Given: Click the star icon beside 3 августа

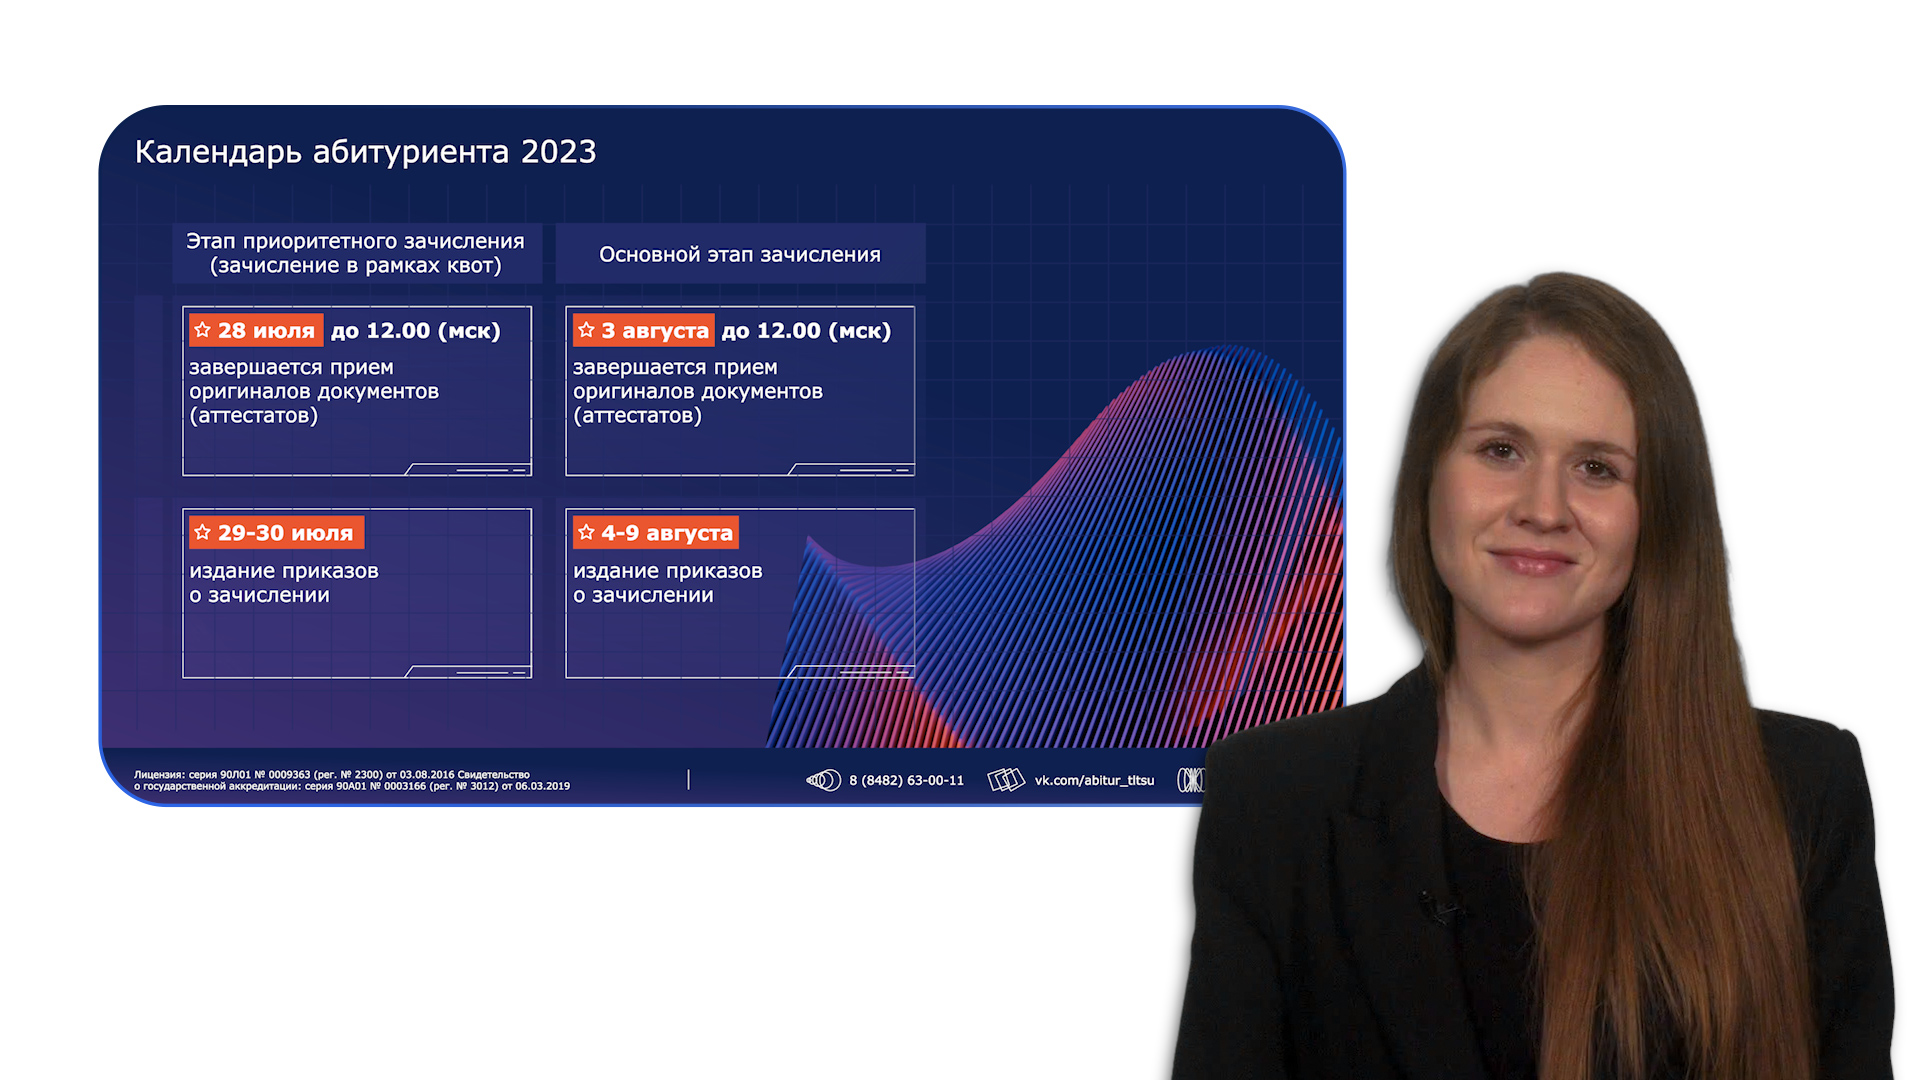Looking at the screenshot, I should click(587, 330).
